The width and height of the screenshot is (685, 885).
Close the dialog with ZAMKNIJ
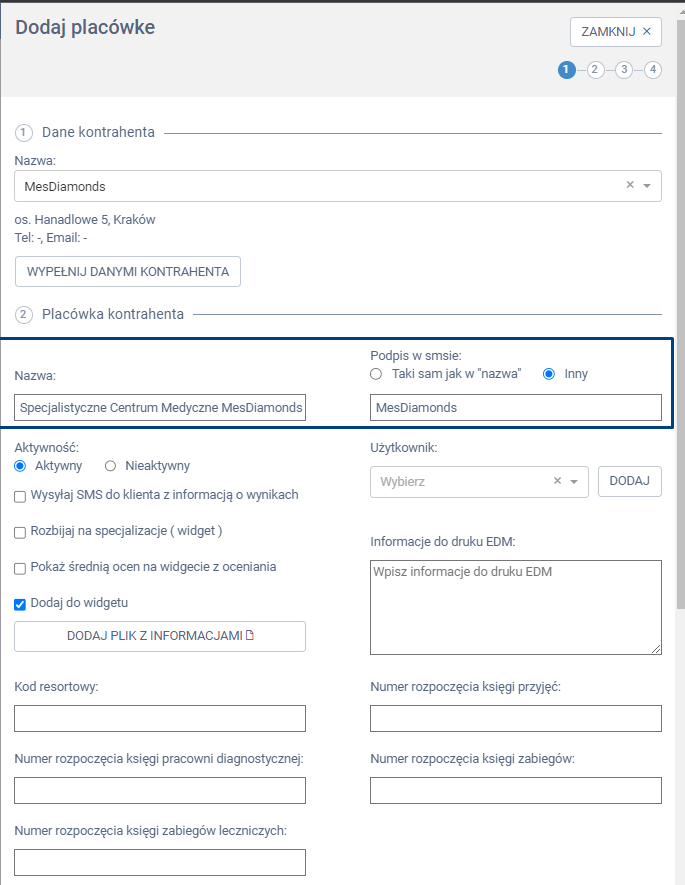[x=616, y=31]
